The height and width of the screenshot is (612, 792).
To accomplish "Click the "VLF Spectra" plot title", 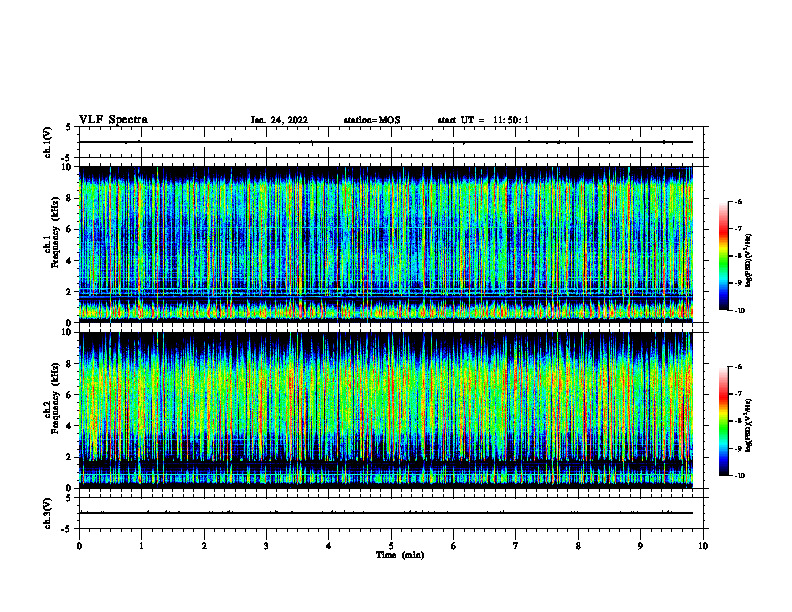I will click(x=113, y=120).
